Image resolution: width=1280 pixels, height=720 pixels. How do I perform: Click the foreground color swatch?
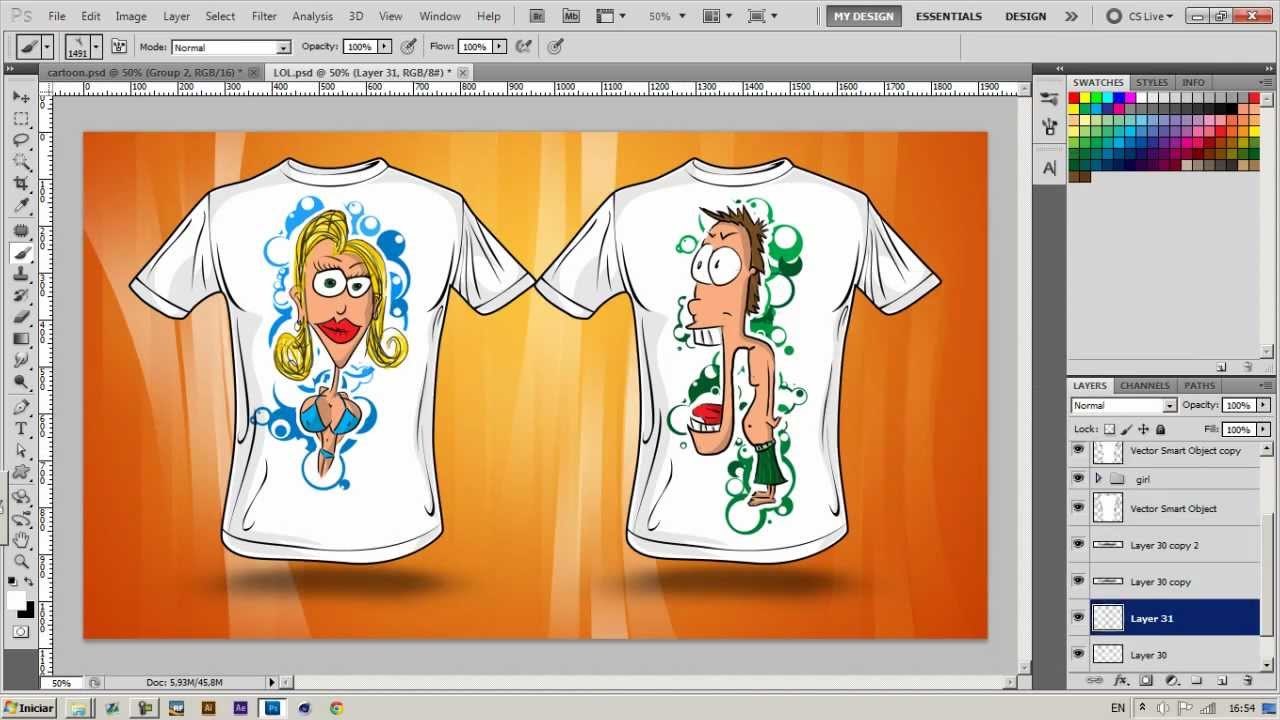pyautogui.click(x=16, y=600)
